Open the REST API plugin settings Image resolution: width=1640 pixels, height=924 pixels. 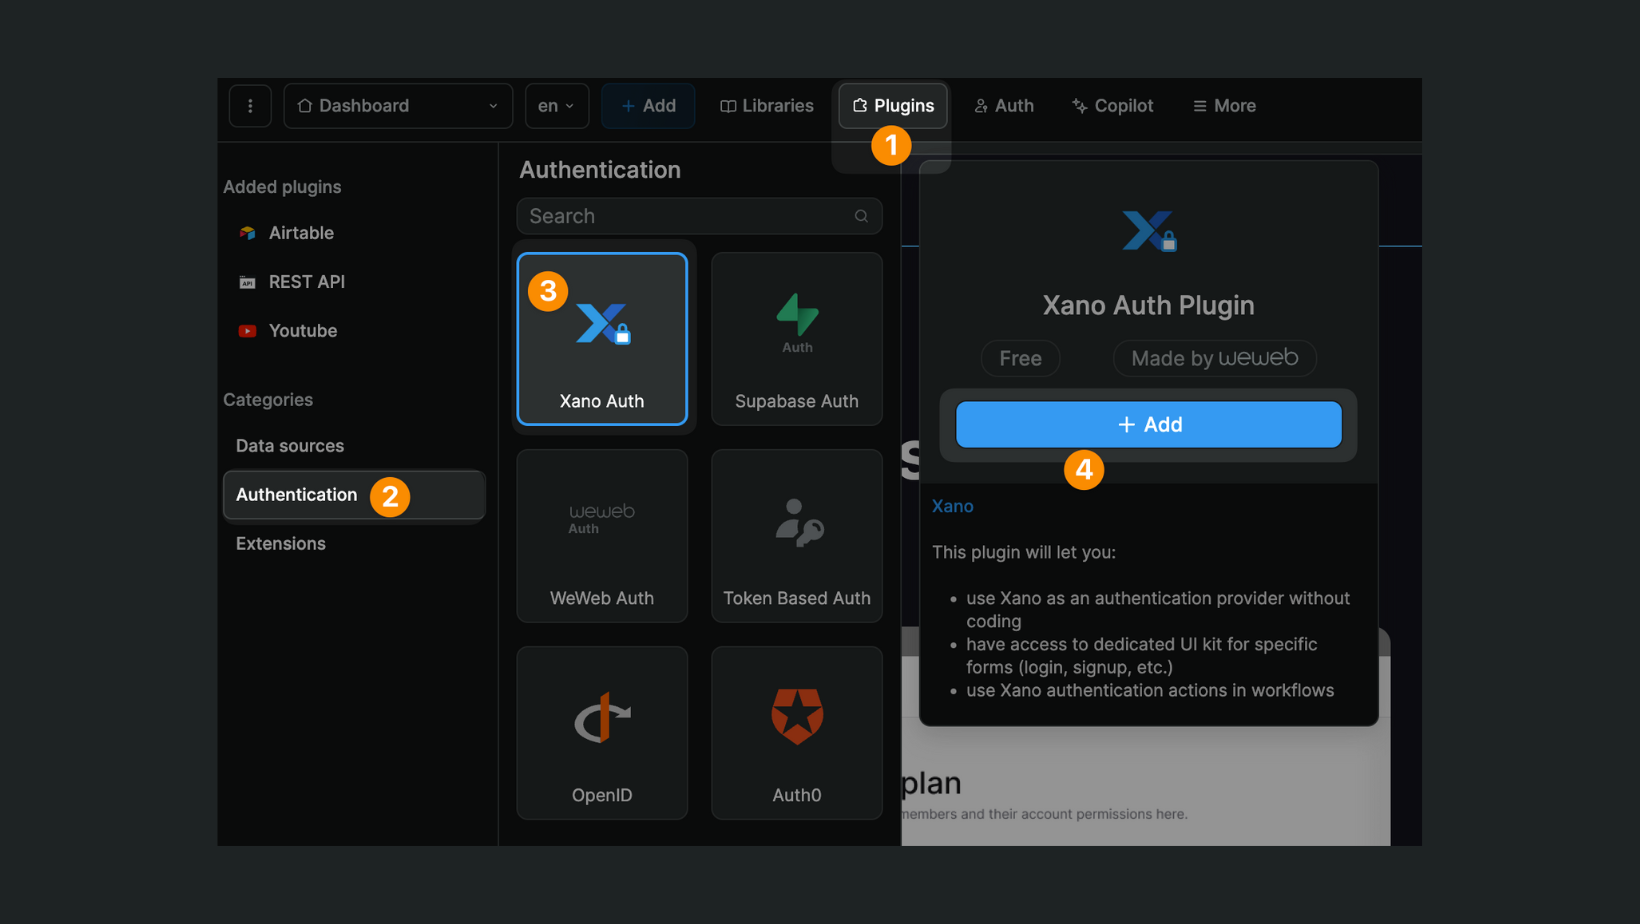[x=307, y=281]
